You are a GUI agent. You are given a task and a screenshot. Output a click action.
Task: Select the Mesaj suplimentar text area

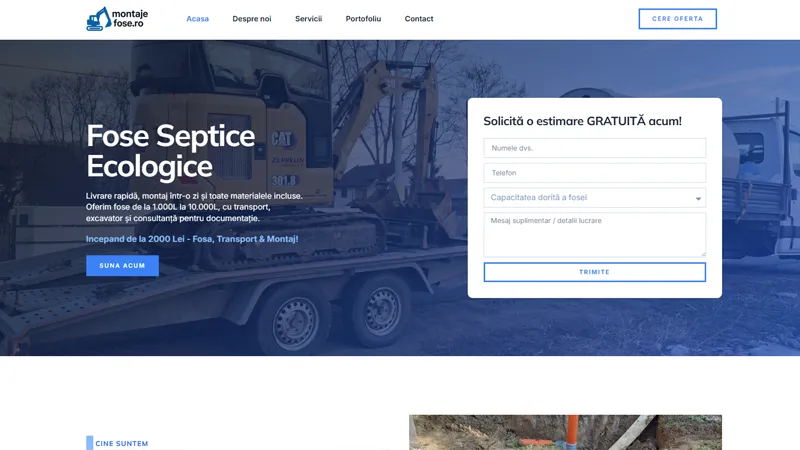(x=594, y=234)
